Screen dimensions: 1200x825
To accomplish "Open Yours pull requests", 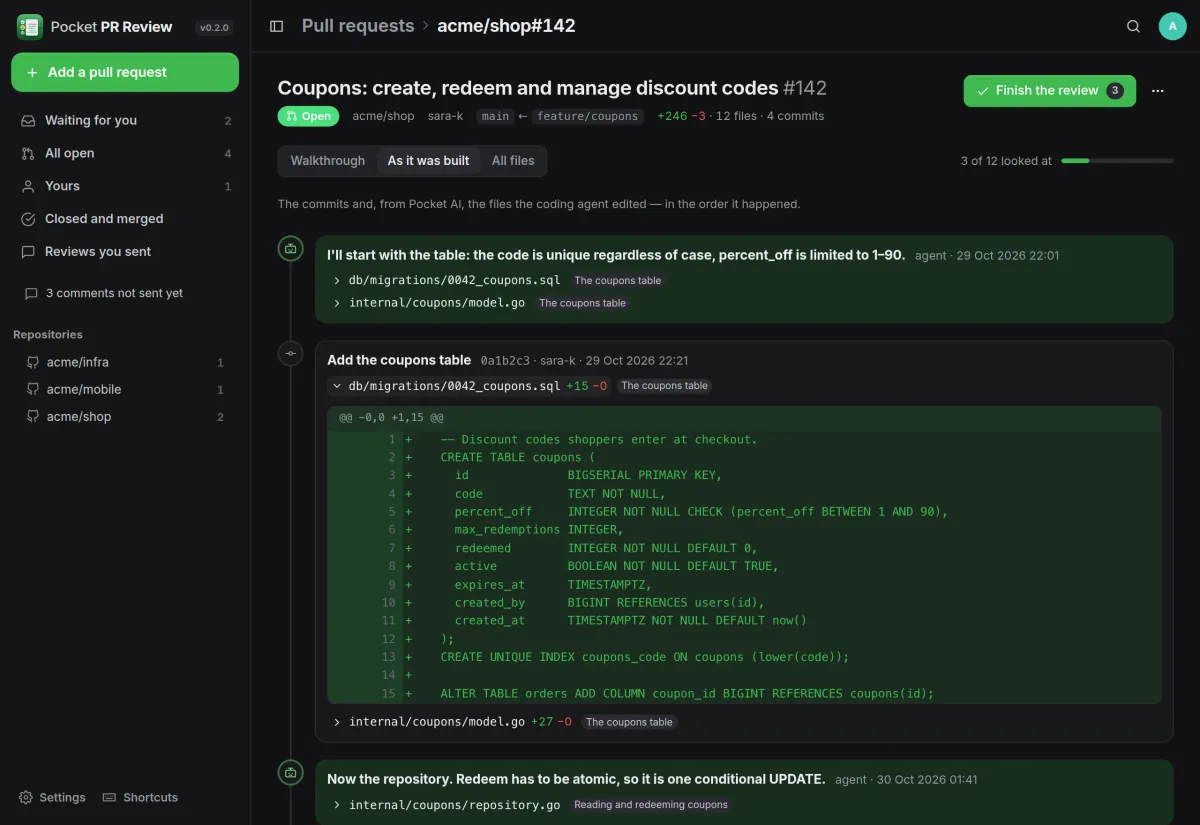I will click(125, 186).
